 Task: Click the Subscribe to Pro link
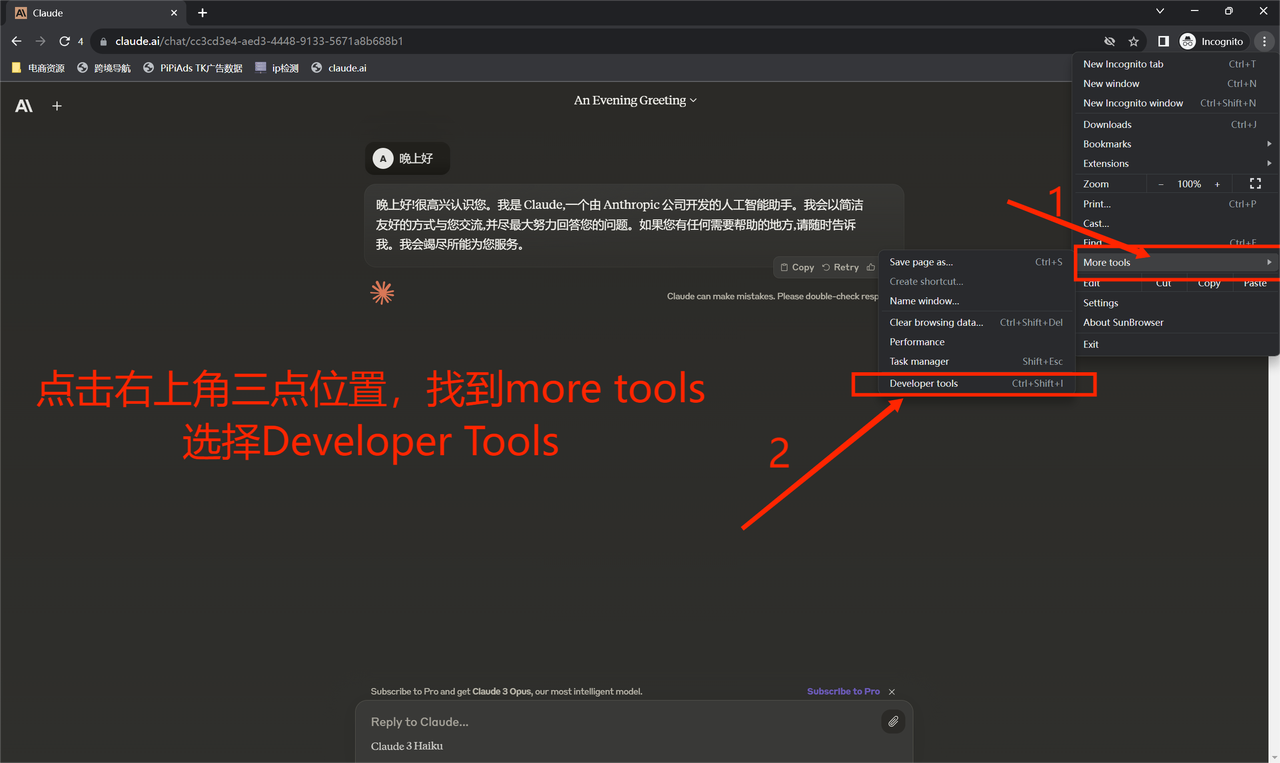[843, 692]
